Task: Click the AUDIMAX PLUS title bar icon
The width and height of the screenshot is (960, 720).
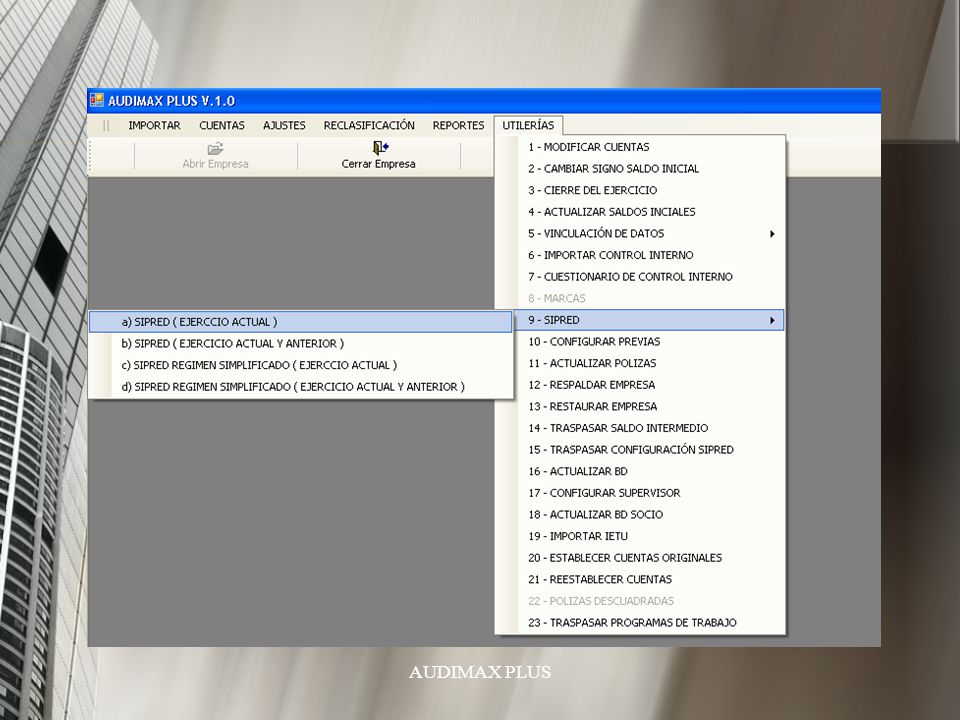Action: [x=97, y=100]
